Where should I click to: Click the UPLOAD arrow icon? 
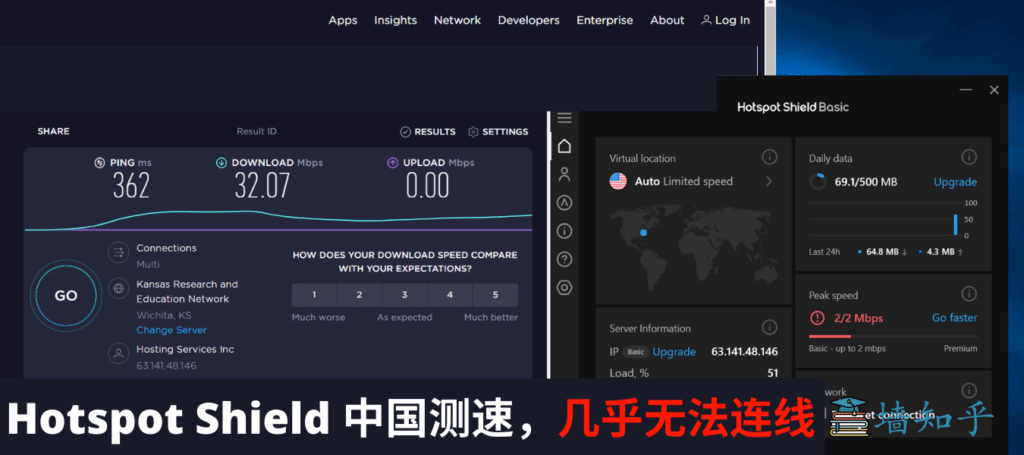click(x=392, y=163)
